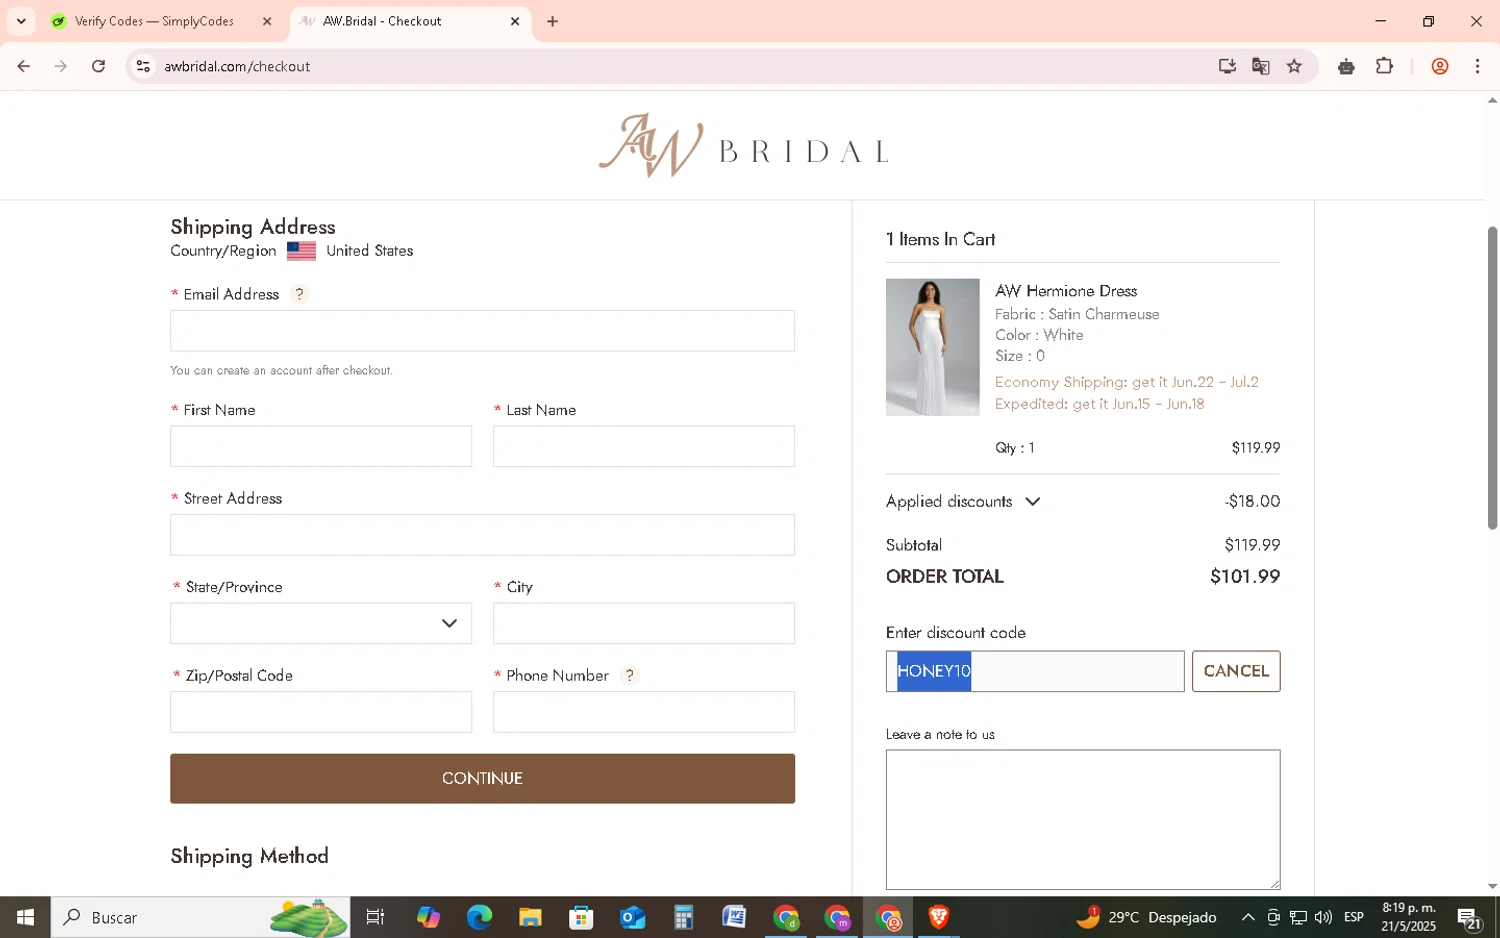Image resolution: width=1500 pixels, height=938 pixels.
Task: Close the AW.Bridal Checkout tab
Action: [x=515, y=21]
